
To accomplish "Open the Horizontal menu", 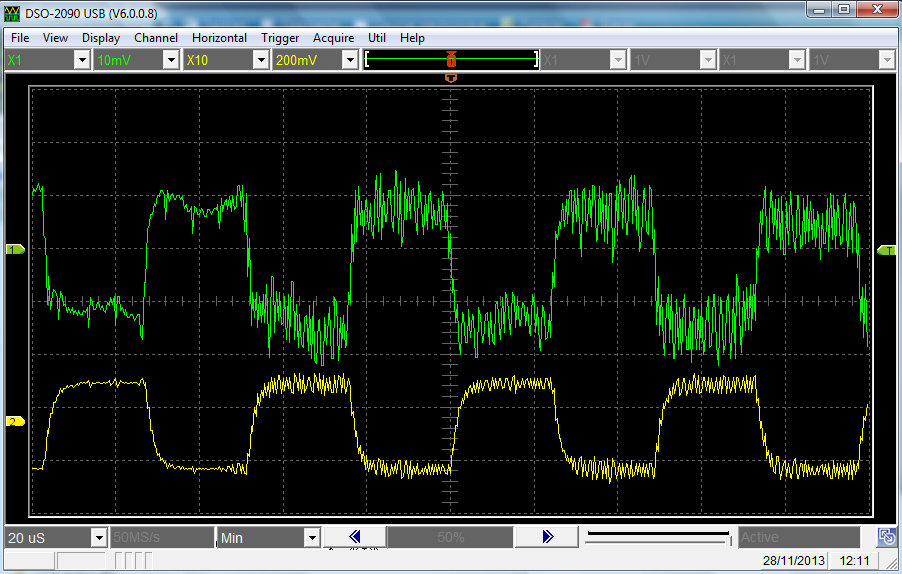I will (219, 38).
